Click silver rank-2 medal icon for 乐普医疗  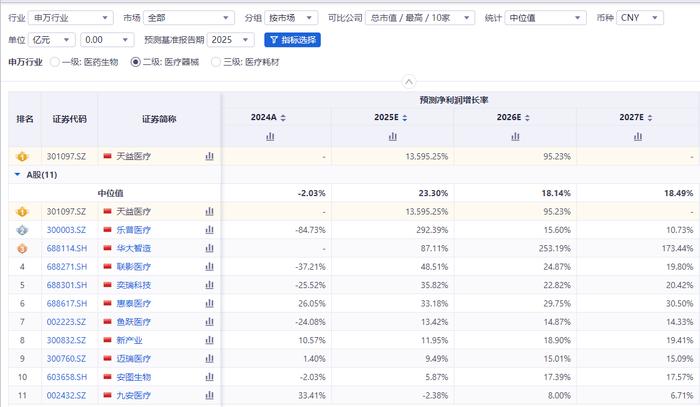pyautogui.click(x=22, y=230)
